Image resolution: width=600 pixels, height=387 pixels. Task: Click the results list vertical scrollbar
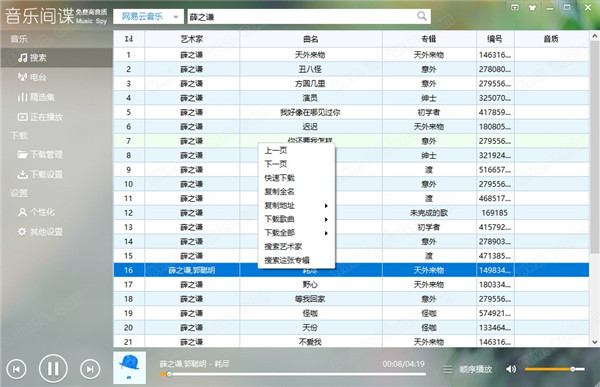[x=594, y=147]
